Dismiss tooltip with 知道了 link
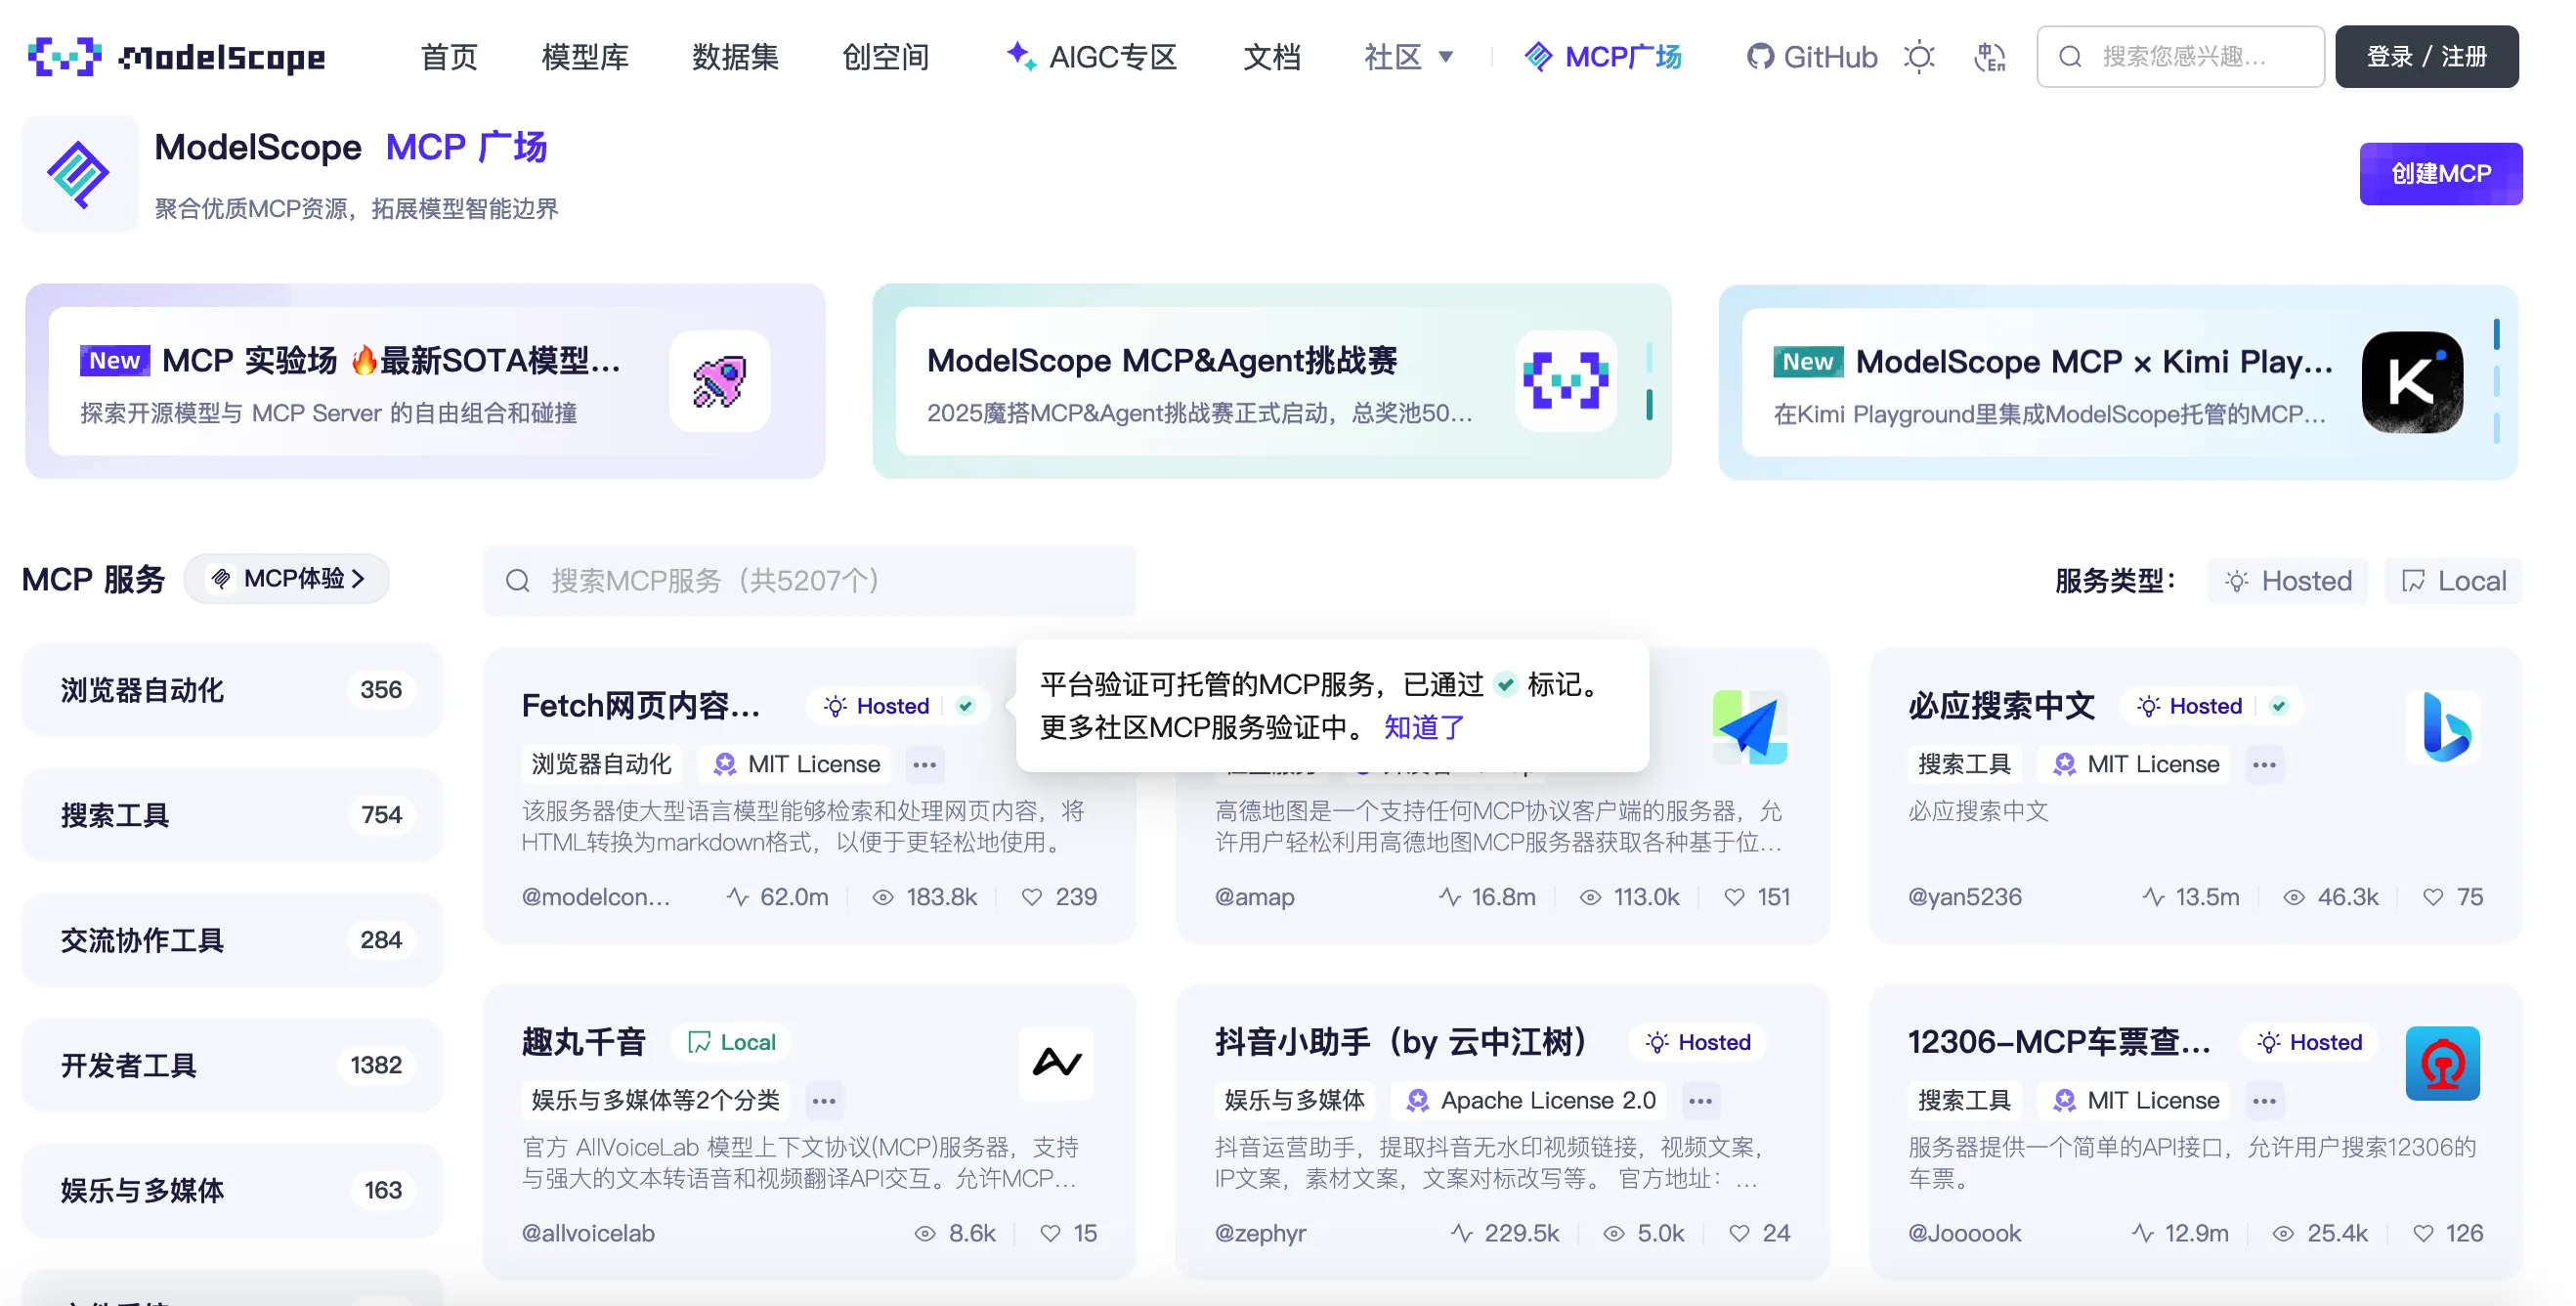This screenshot has height=1306, width=2576. coord(1424,727)
